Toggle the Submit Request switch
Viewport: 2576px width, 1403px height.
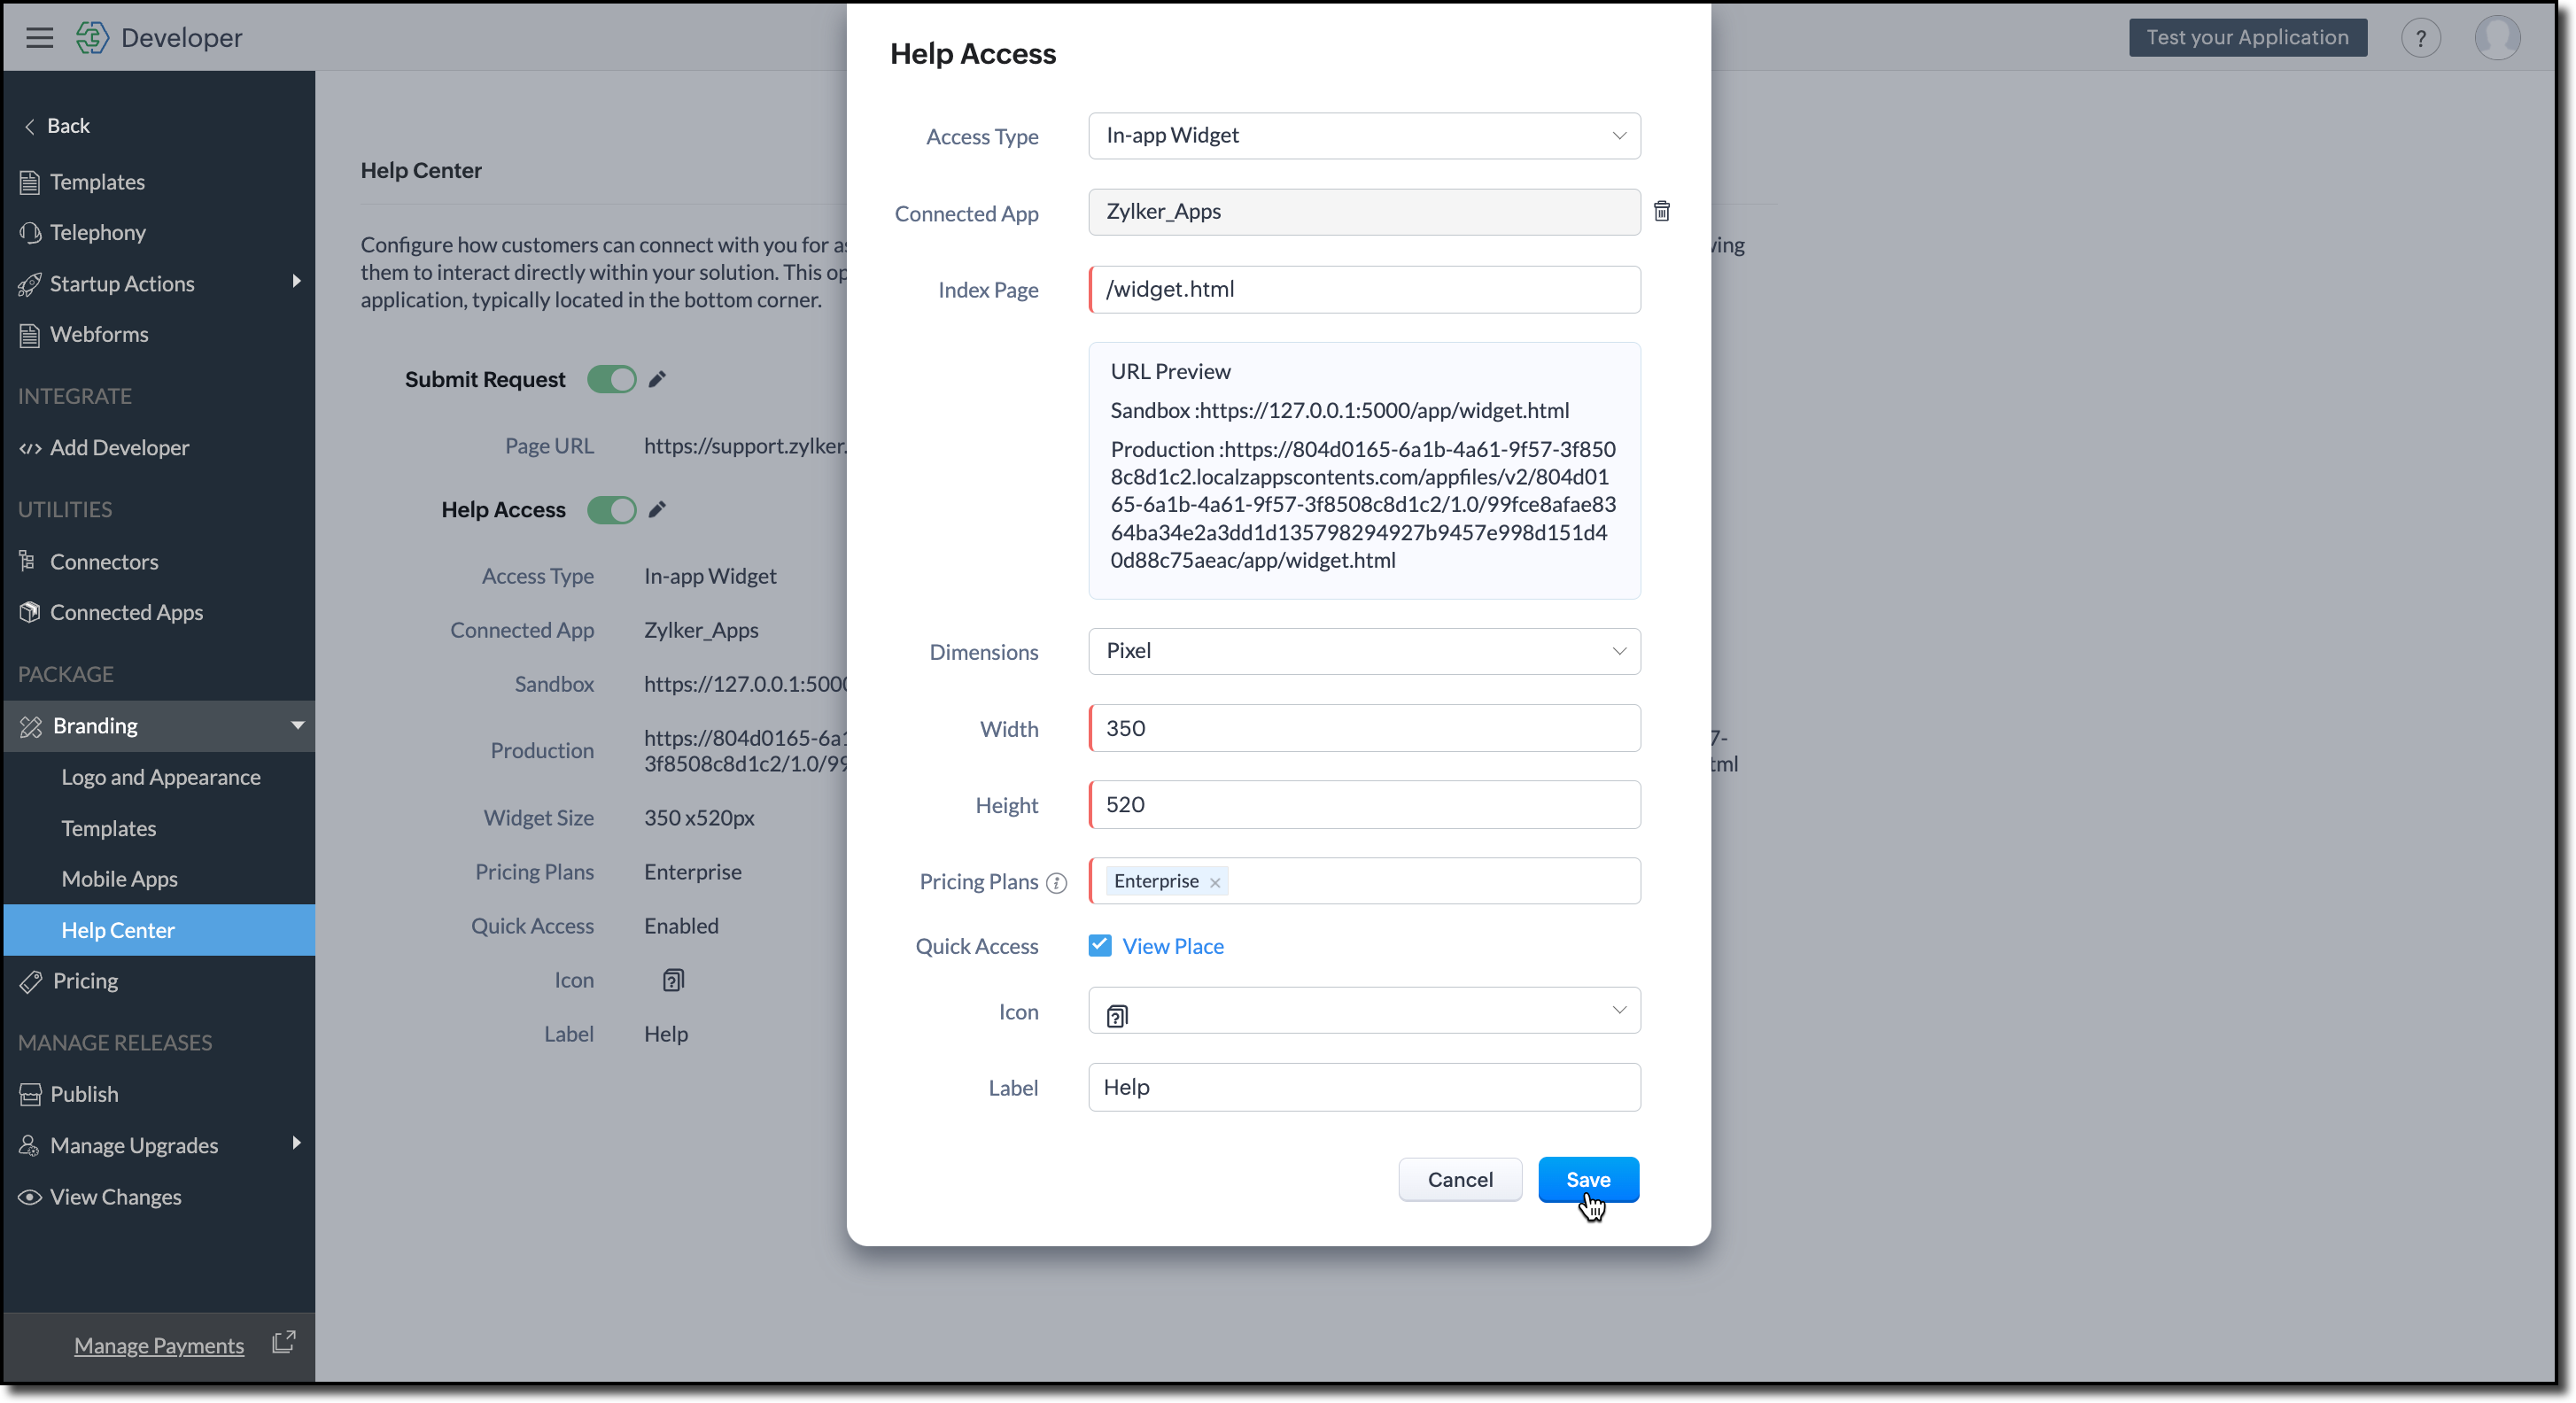coord(611,379)
